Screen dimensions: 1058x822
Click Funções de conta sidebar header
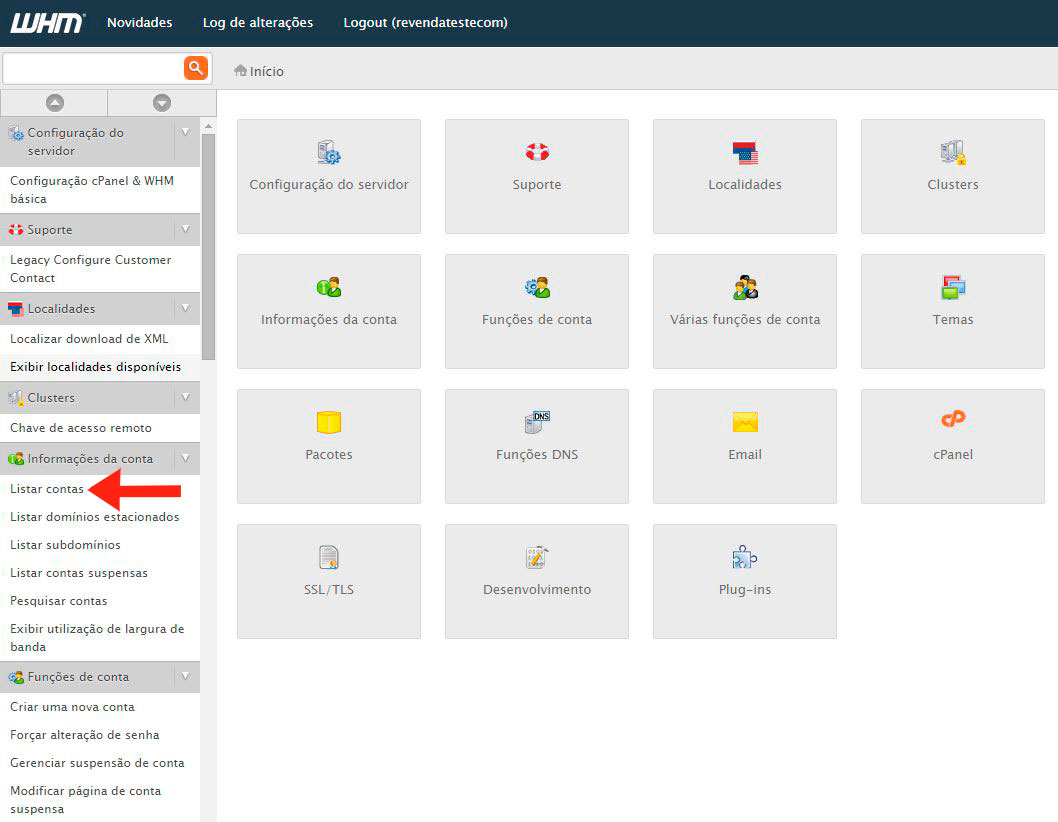(100, 676)
